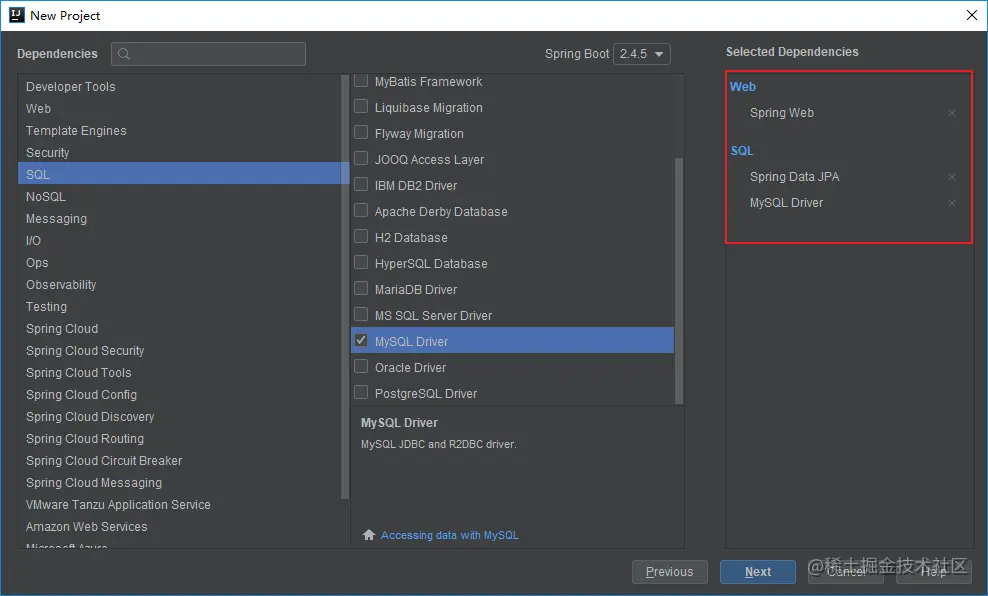Image resolution: width=988 pixels, height=596 pixels.
Task: Open the Template Engines category
Action: point(180,131)
